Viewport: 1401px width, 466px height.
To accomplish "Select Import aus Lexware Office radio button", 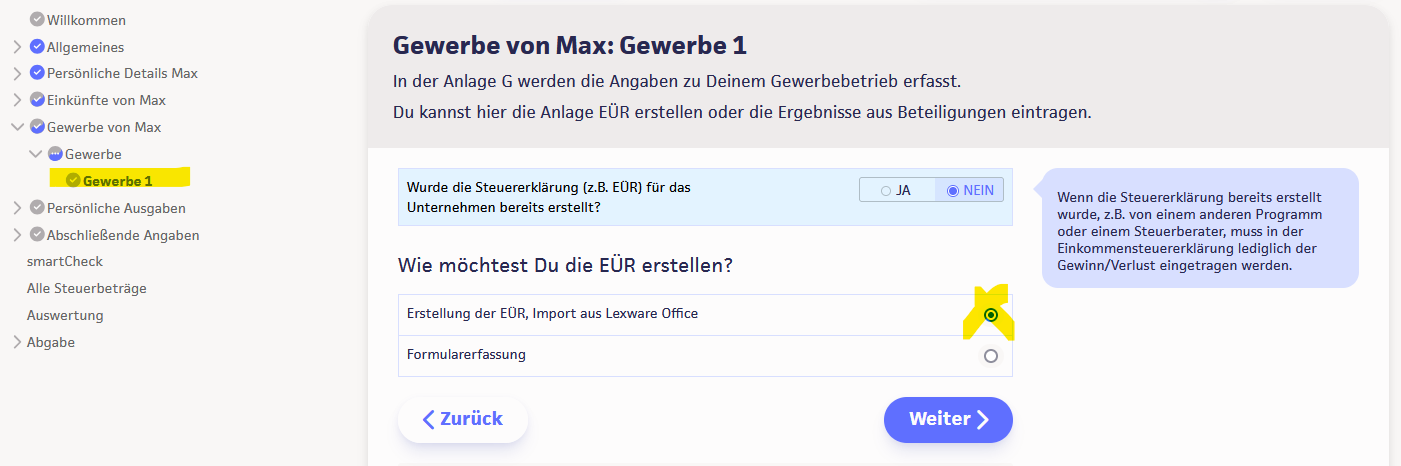I will coord(990,314).
